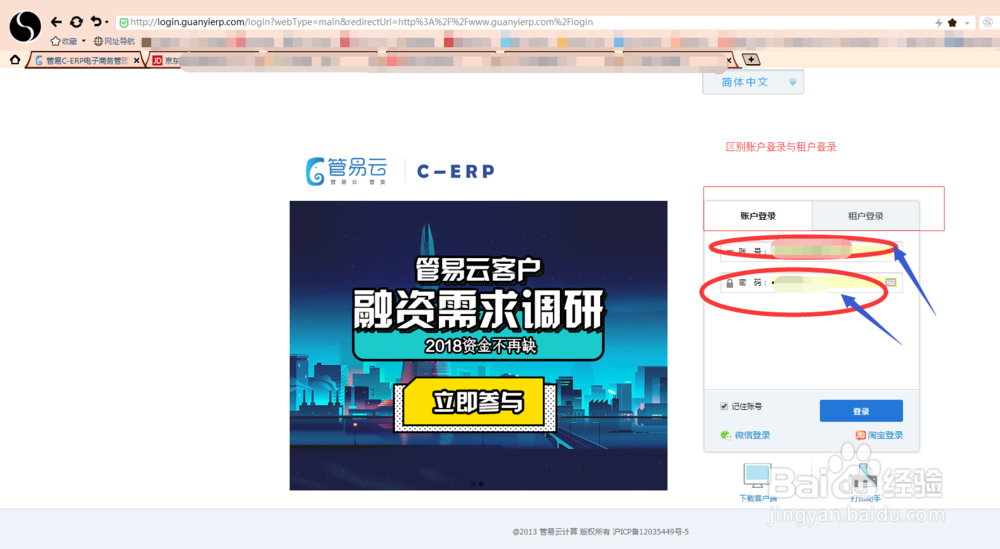Click the 融资需求调研 banner image
The height and width of the screenshot is (549, 1000).
(478, 346)
